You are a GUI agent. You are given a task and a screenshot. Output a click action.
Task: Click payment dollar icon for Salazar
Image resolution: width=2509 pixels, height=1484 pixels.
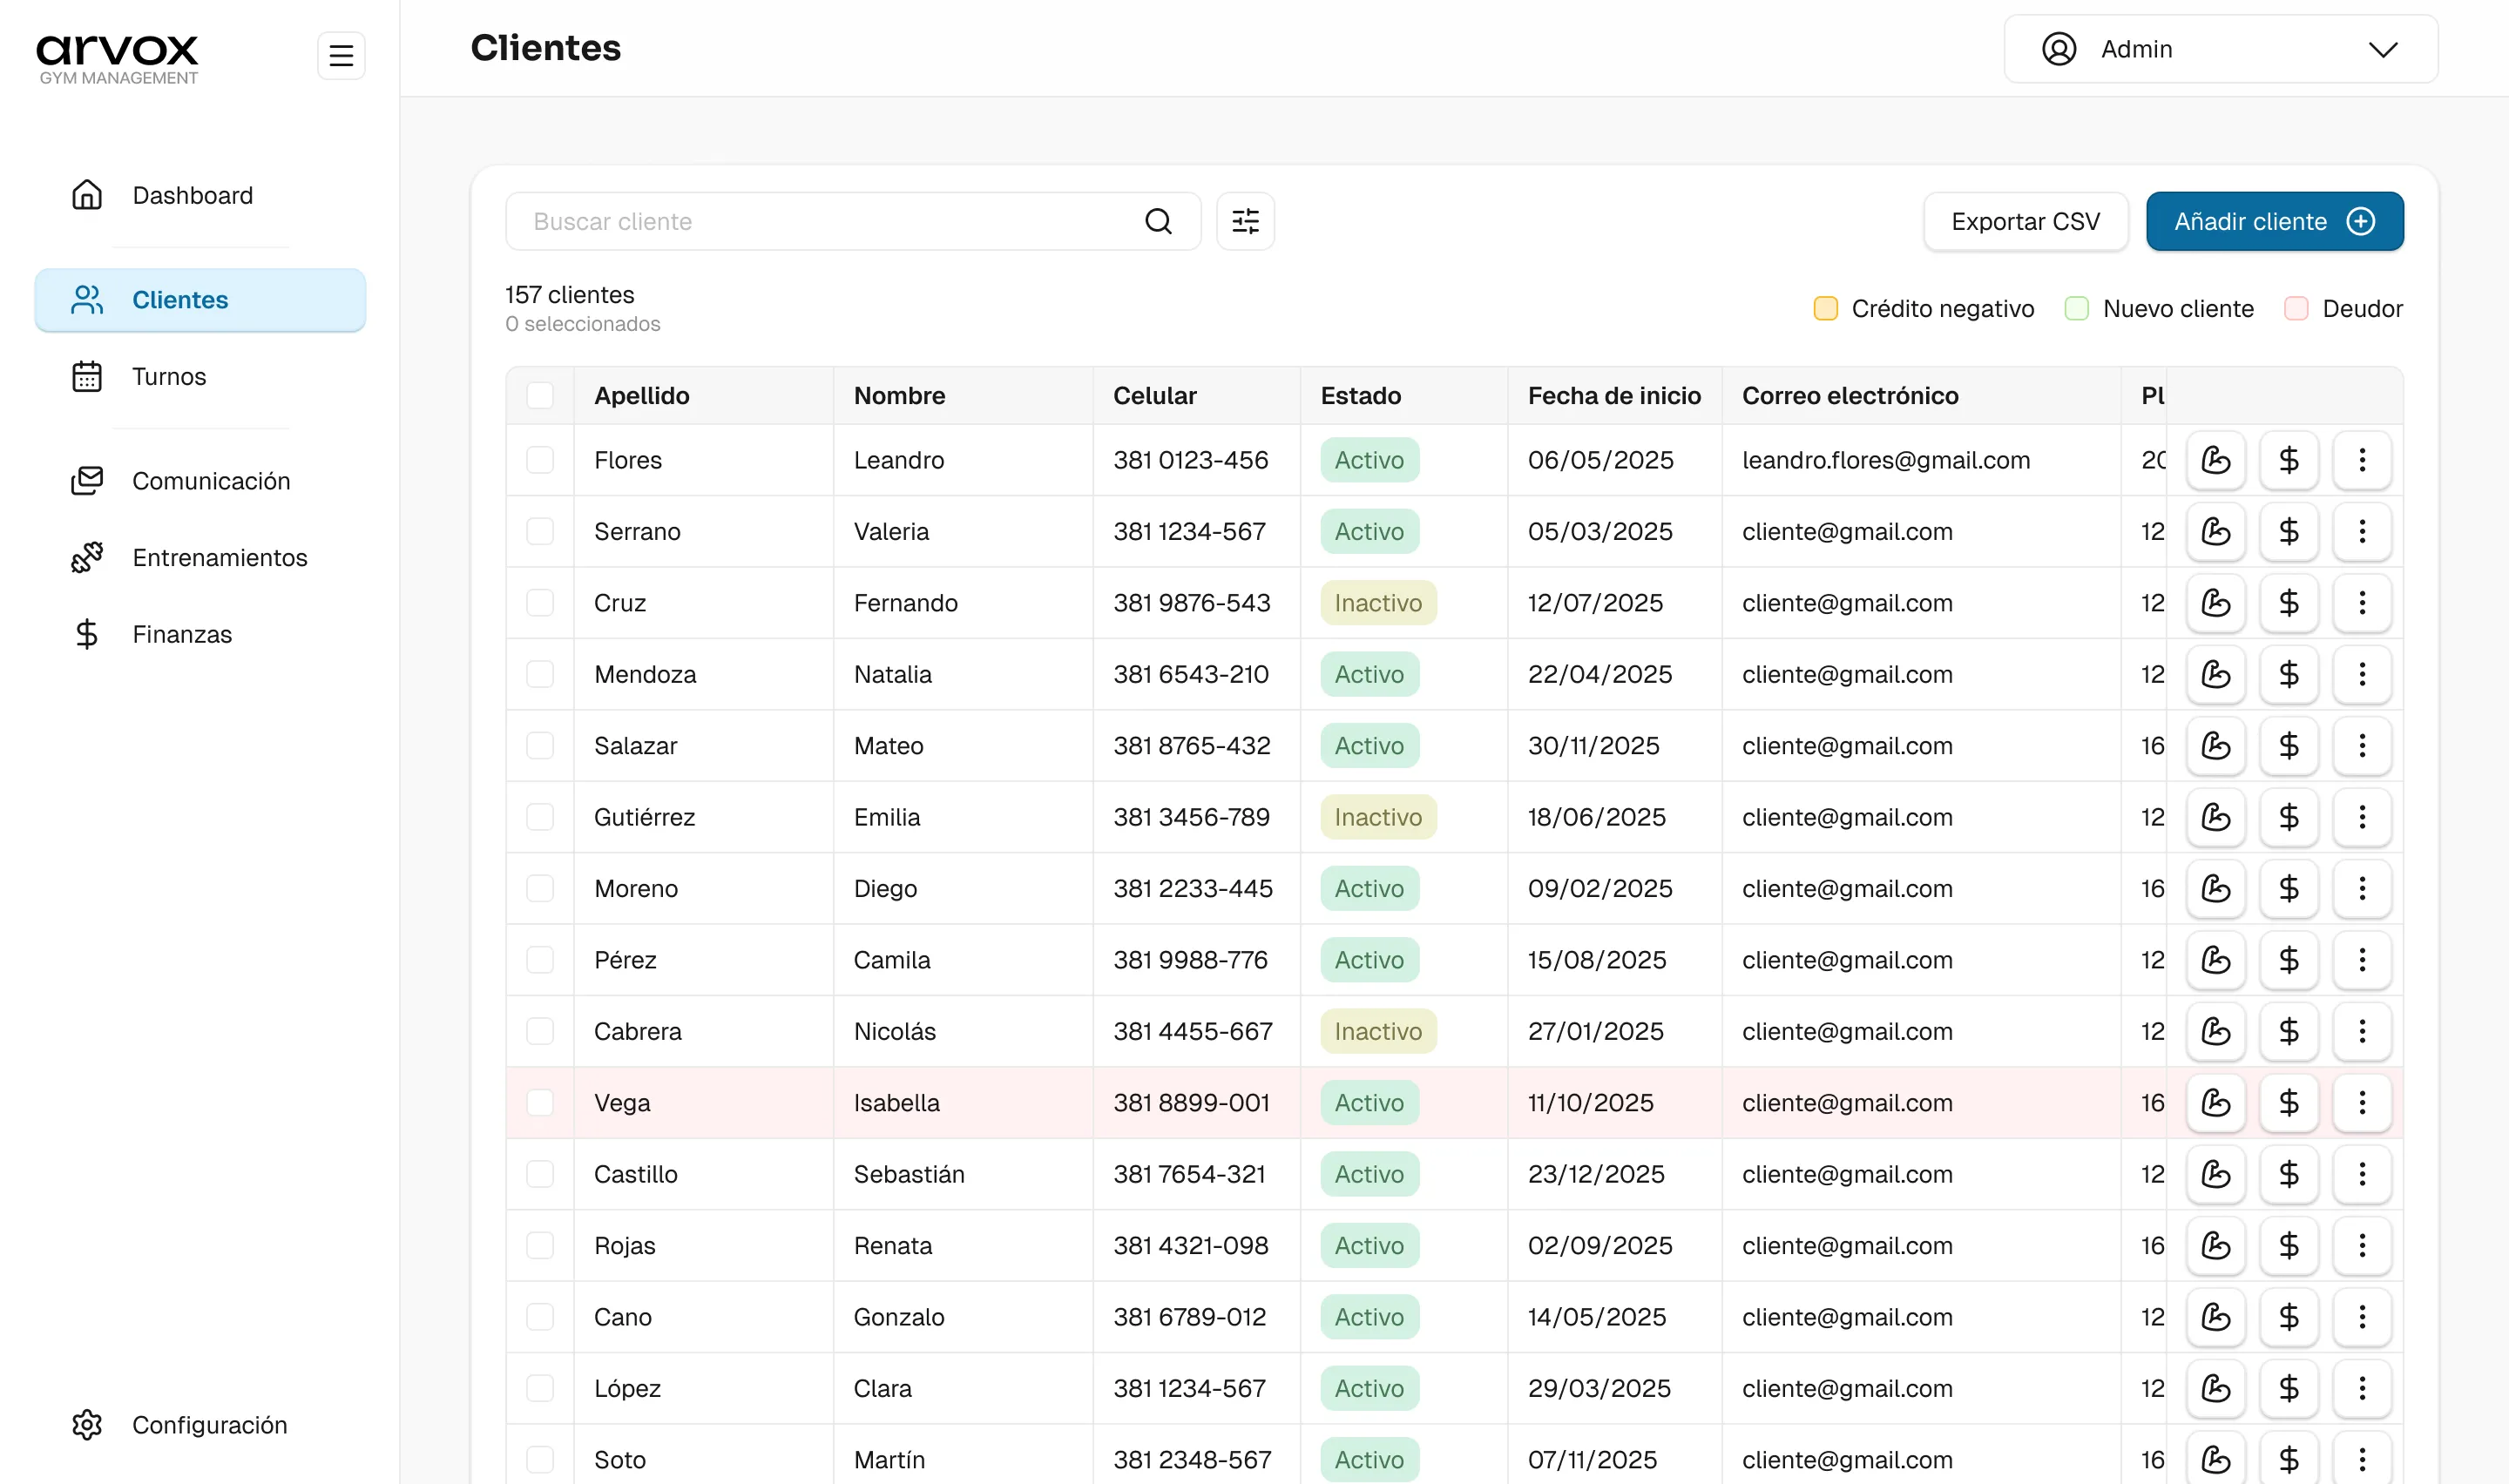2289,746
